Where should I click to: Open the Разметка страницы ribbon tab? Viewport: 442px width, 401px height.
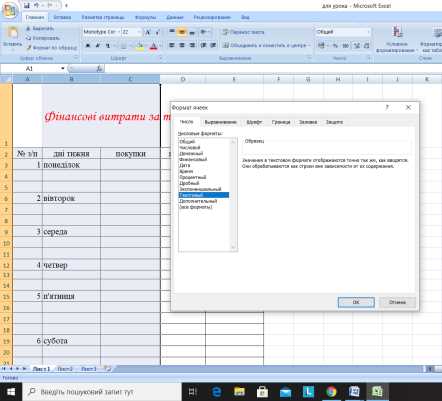pyautogui.click(x=103, y=17)
